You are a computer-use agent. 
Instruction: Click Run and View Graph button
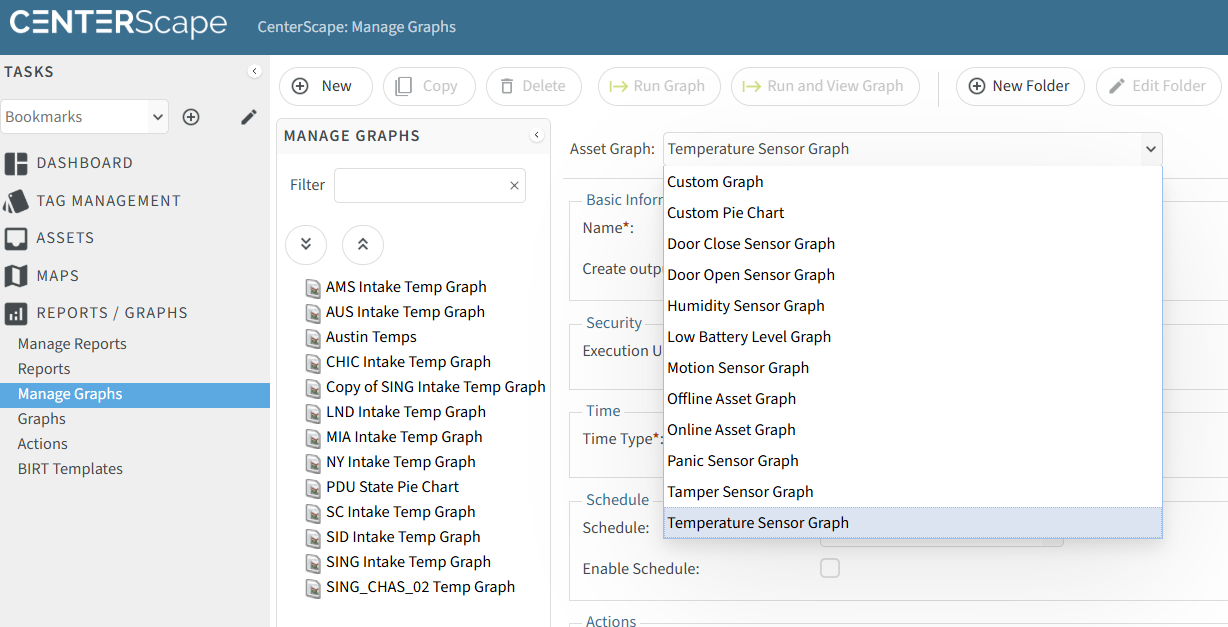825,86
